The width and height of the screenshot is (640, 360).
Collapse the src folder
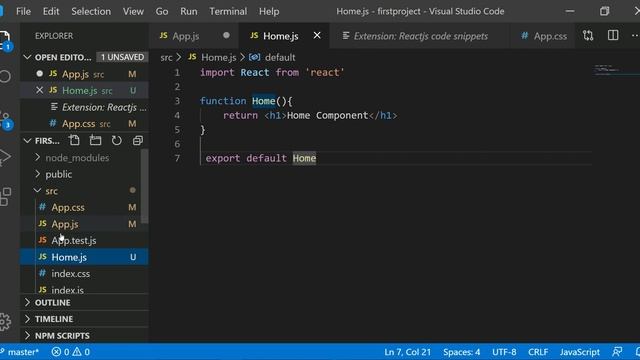[x=38, y=191]
